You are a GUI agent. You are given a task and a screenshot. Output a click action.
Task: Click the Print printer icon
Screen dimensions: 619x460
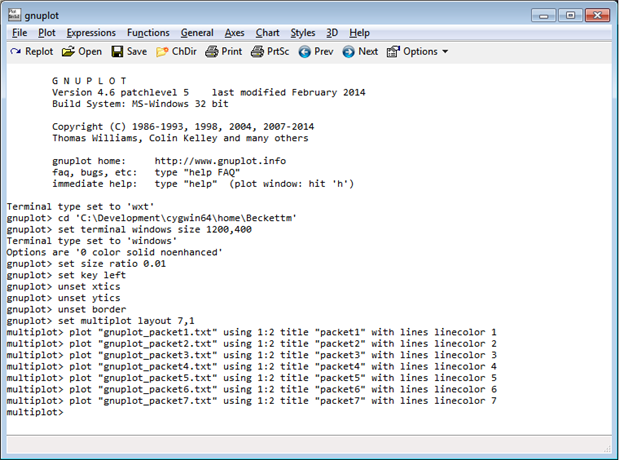(x=211, y=51)
